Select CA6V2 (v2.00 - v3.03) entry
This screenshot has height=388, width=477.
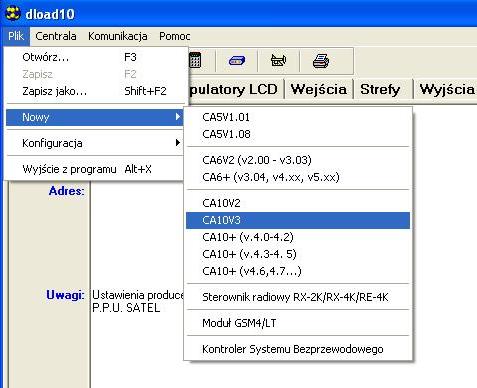tap(298, 160)
